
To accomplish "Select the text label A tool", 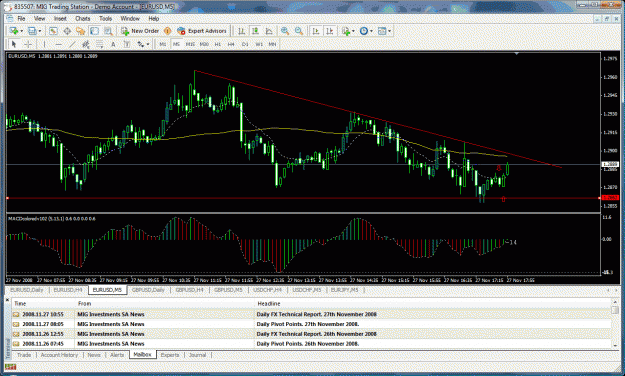I will [x=113, y=44].
